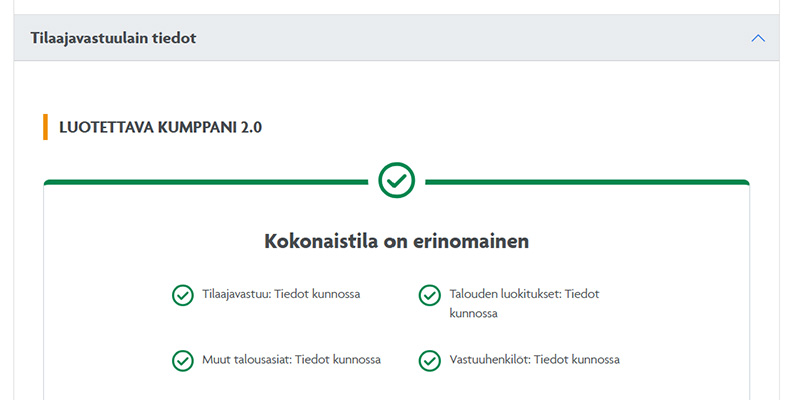Select the Tilaajavastuu: Tiedot kunnossa text
Image resolution: width=800 pixels, height=400 pixels.
click(x=281, y=295)
